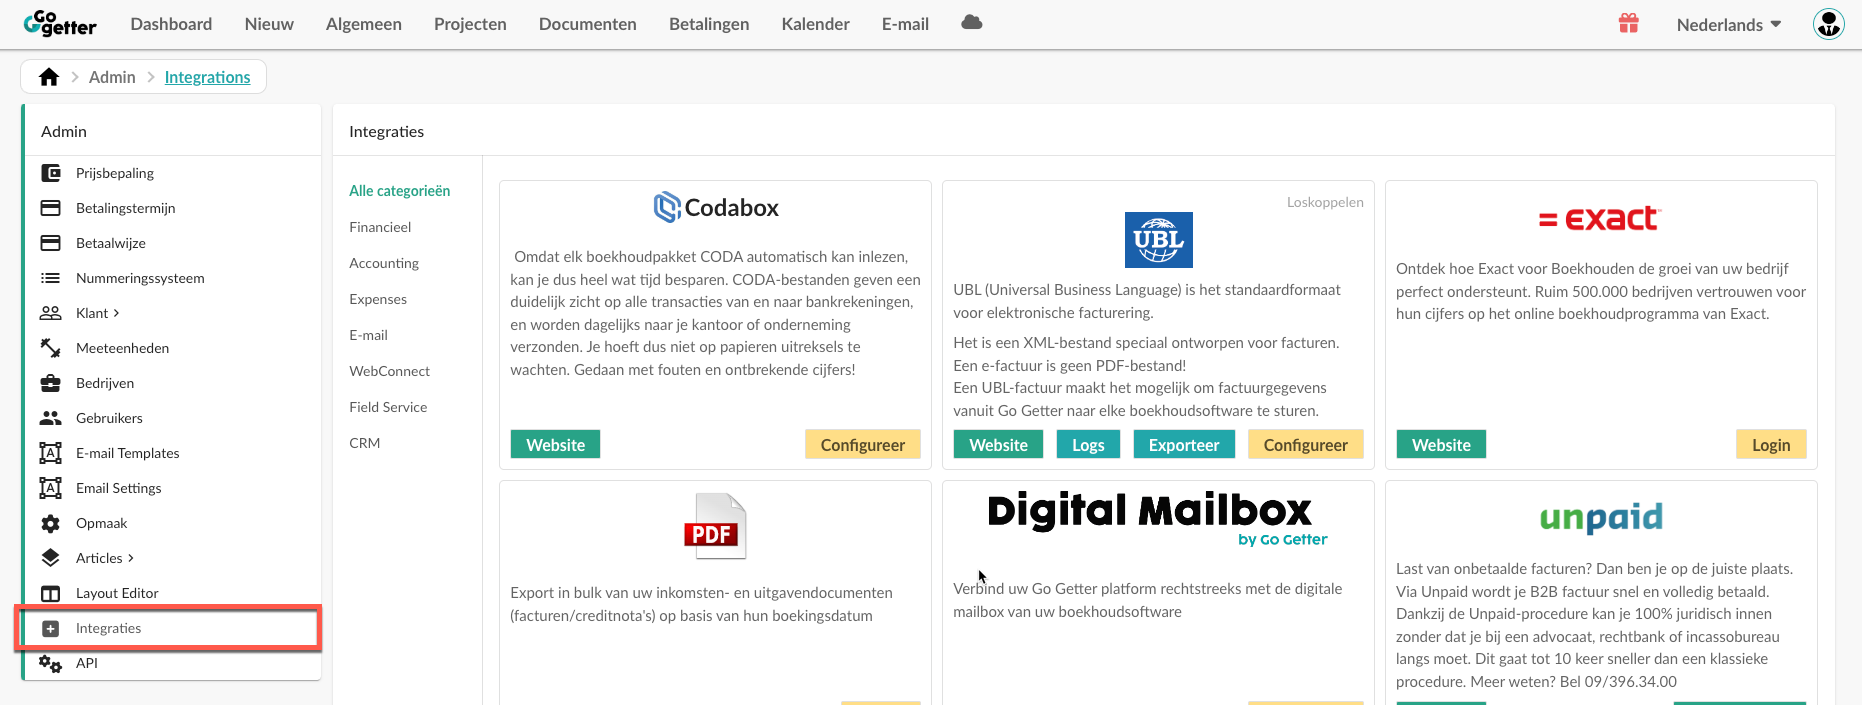Filter integrations by E-mail category
The image size is (1862, 705).
point(368,335)
